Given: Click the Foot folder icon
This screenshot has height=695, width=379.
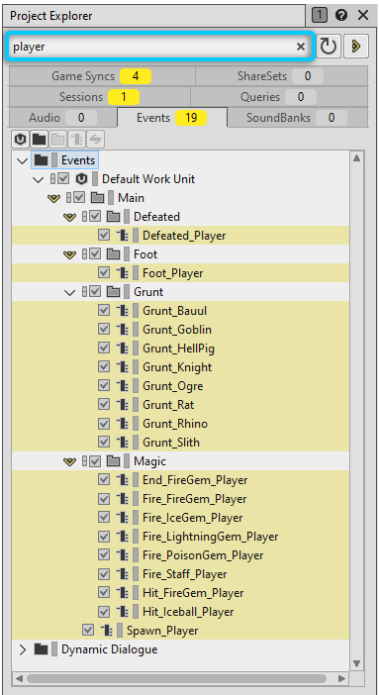Looking at the screenshot, I should pos(113,254).
